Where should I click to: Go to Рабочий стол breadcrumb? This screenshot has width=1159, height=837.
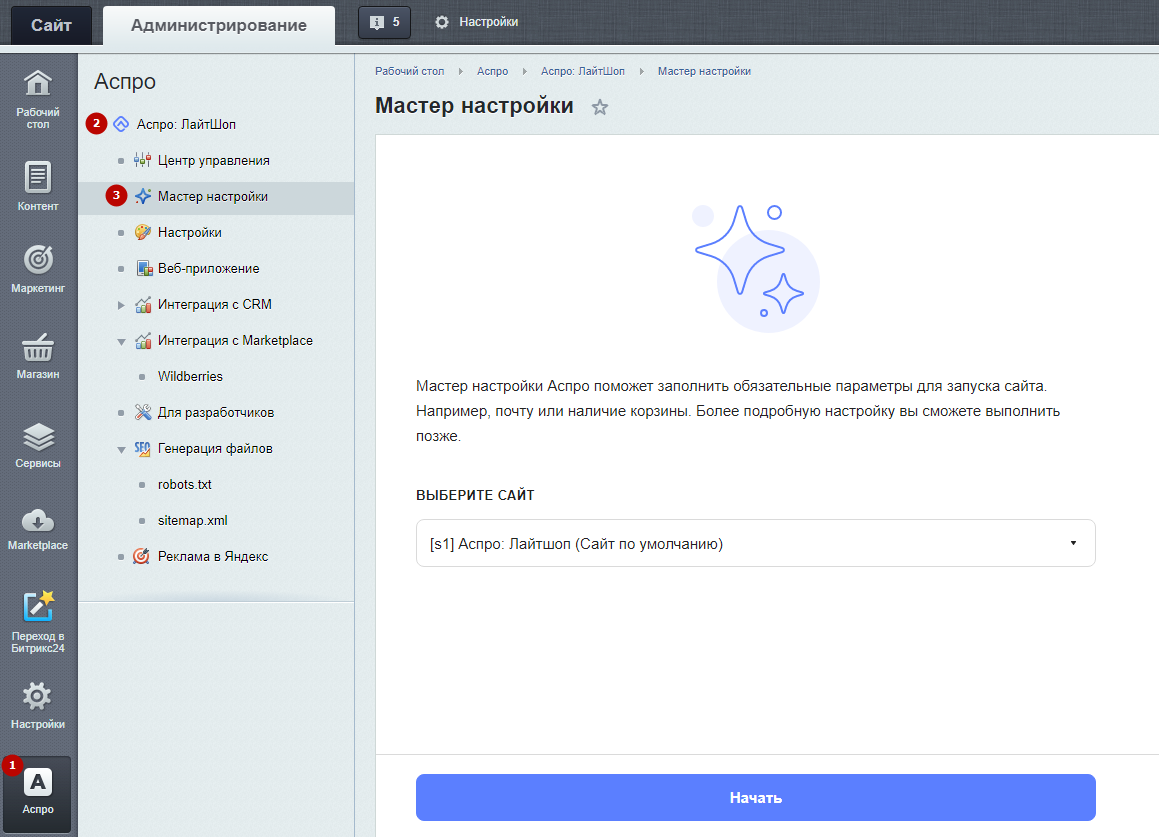click(x=409, y=71)
